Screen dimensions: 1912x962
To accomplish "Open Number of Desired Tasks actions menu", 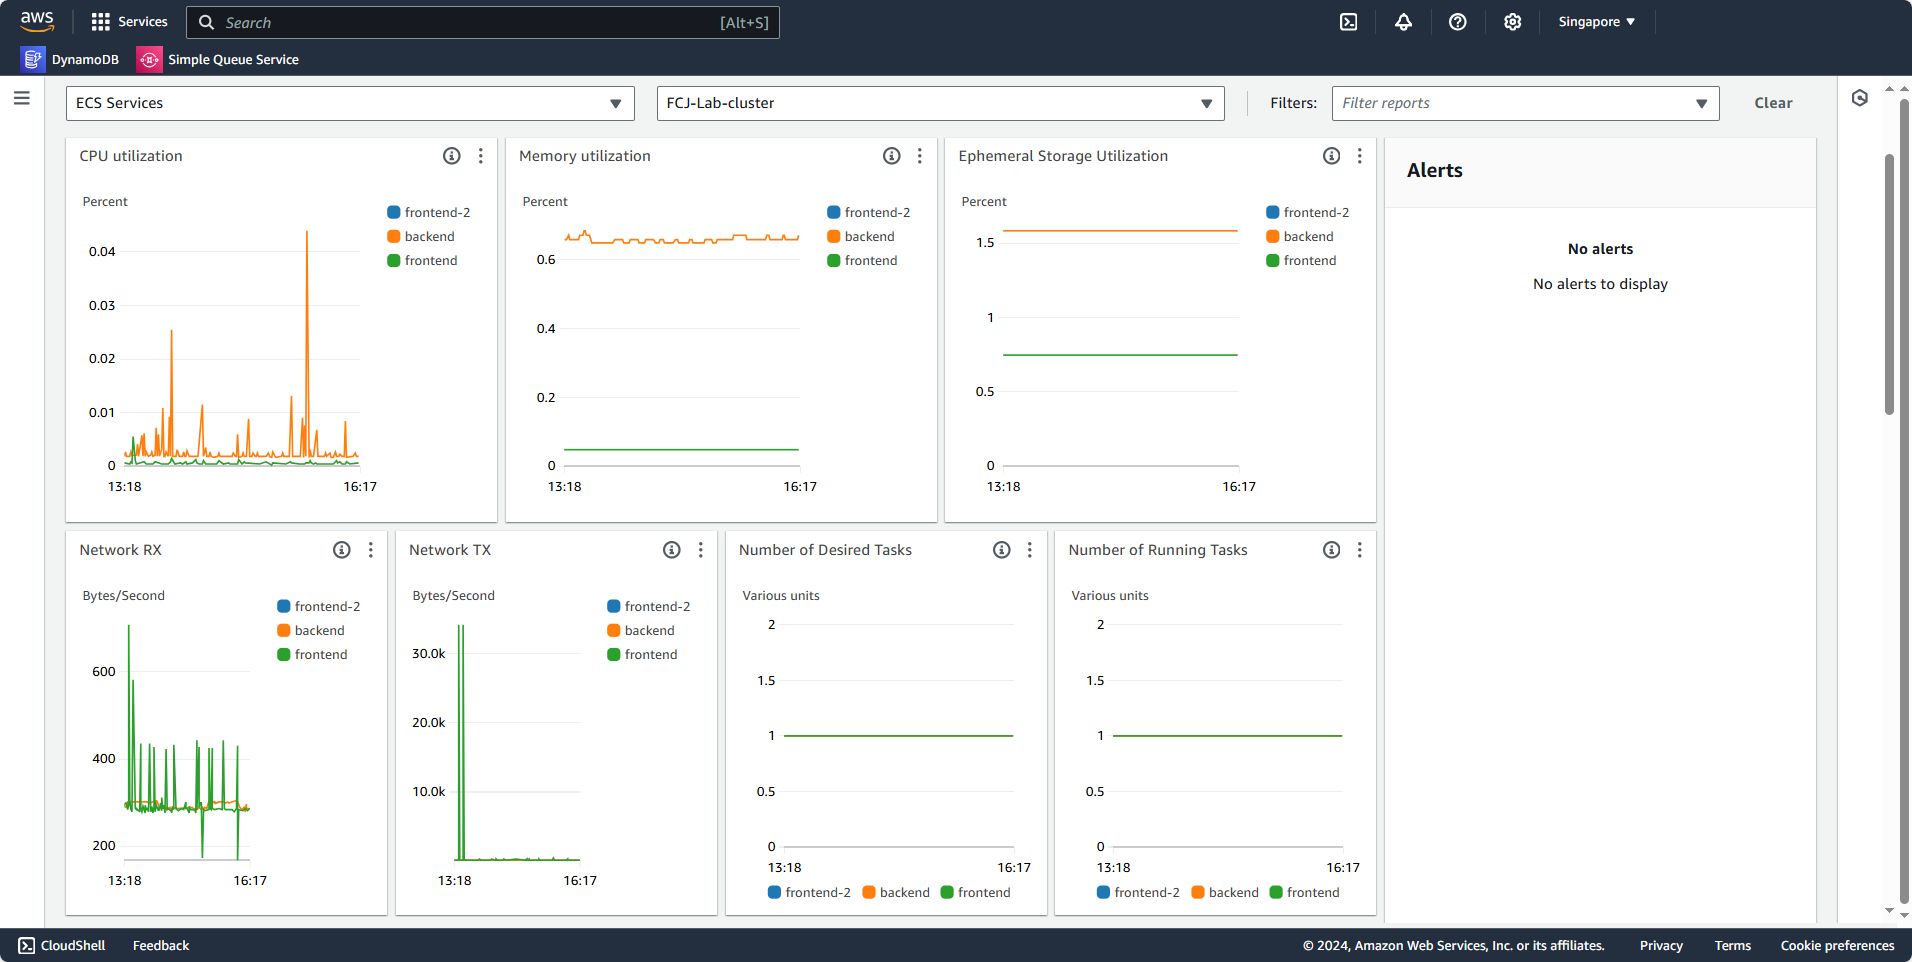I will coord(1030,550).
